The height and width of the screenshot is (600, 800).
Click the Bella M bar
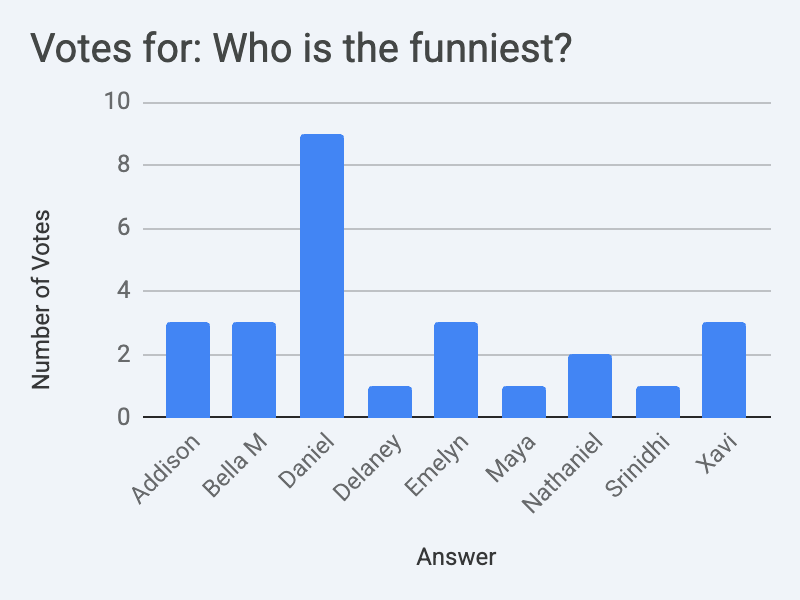click(254, 370)
